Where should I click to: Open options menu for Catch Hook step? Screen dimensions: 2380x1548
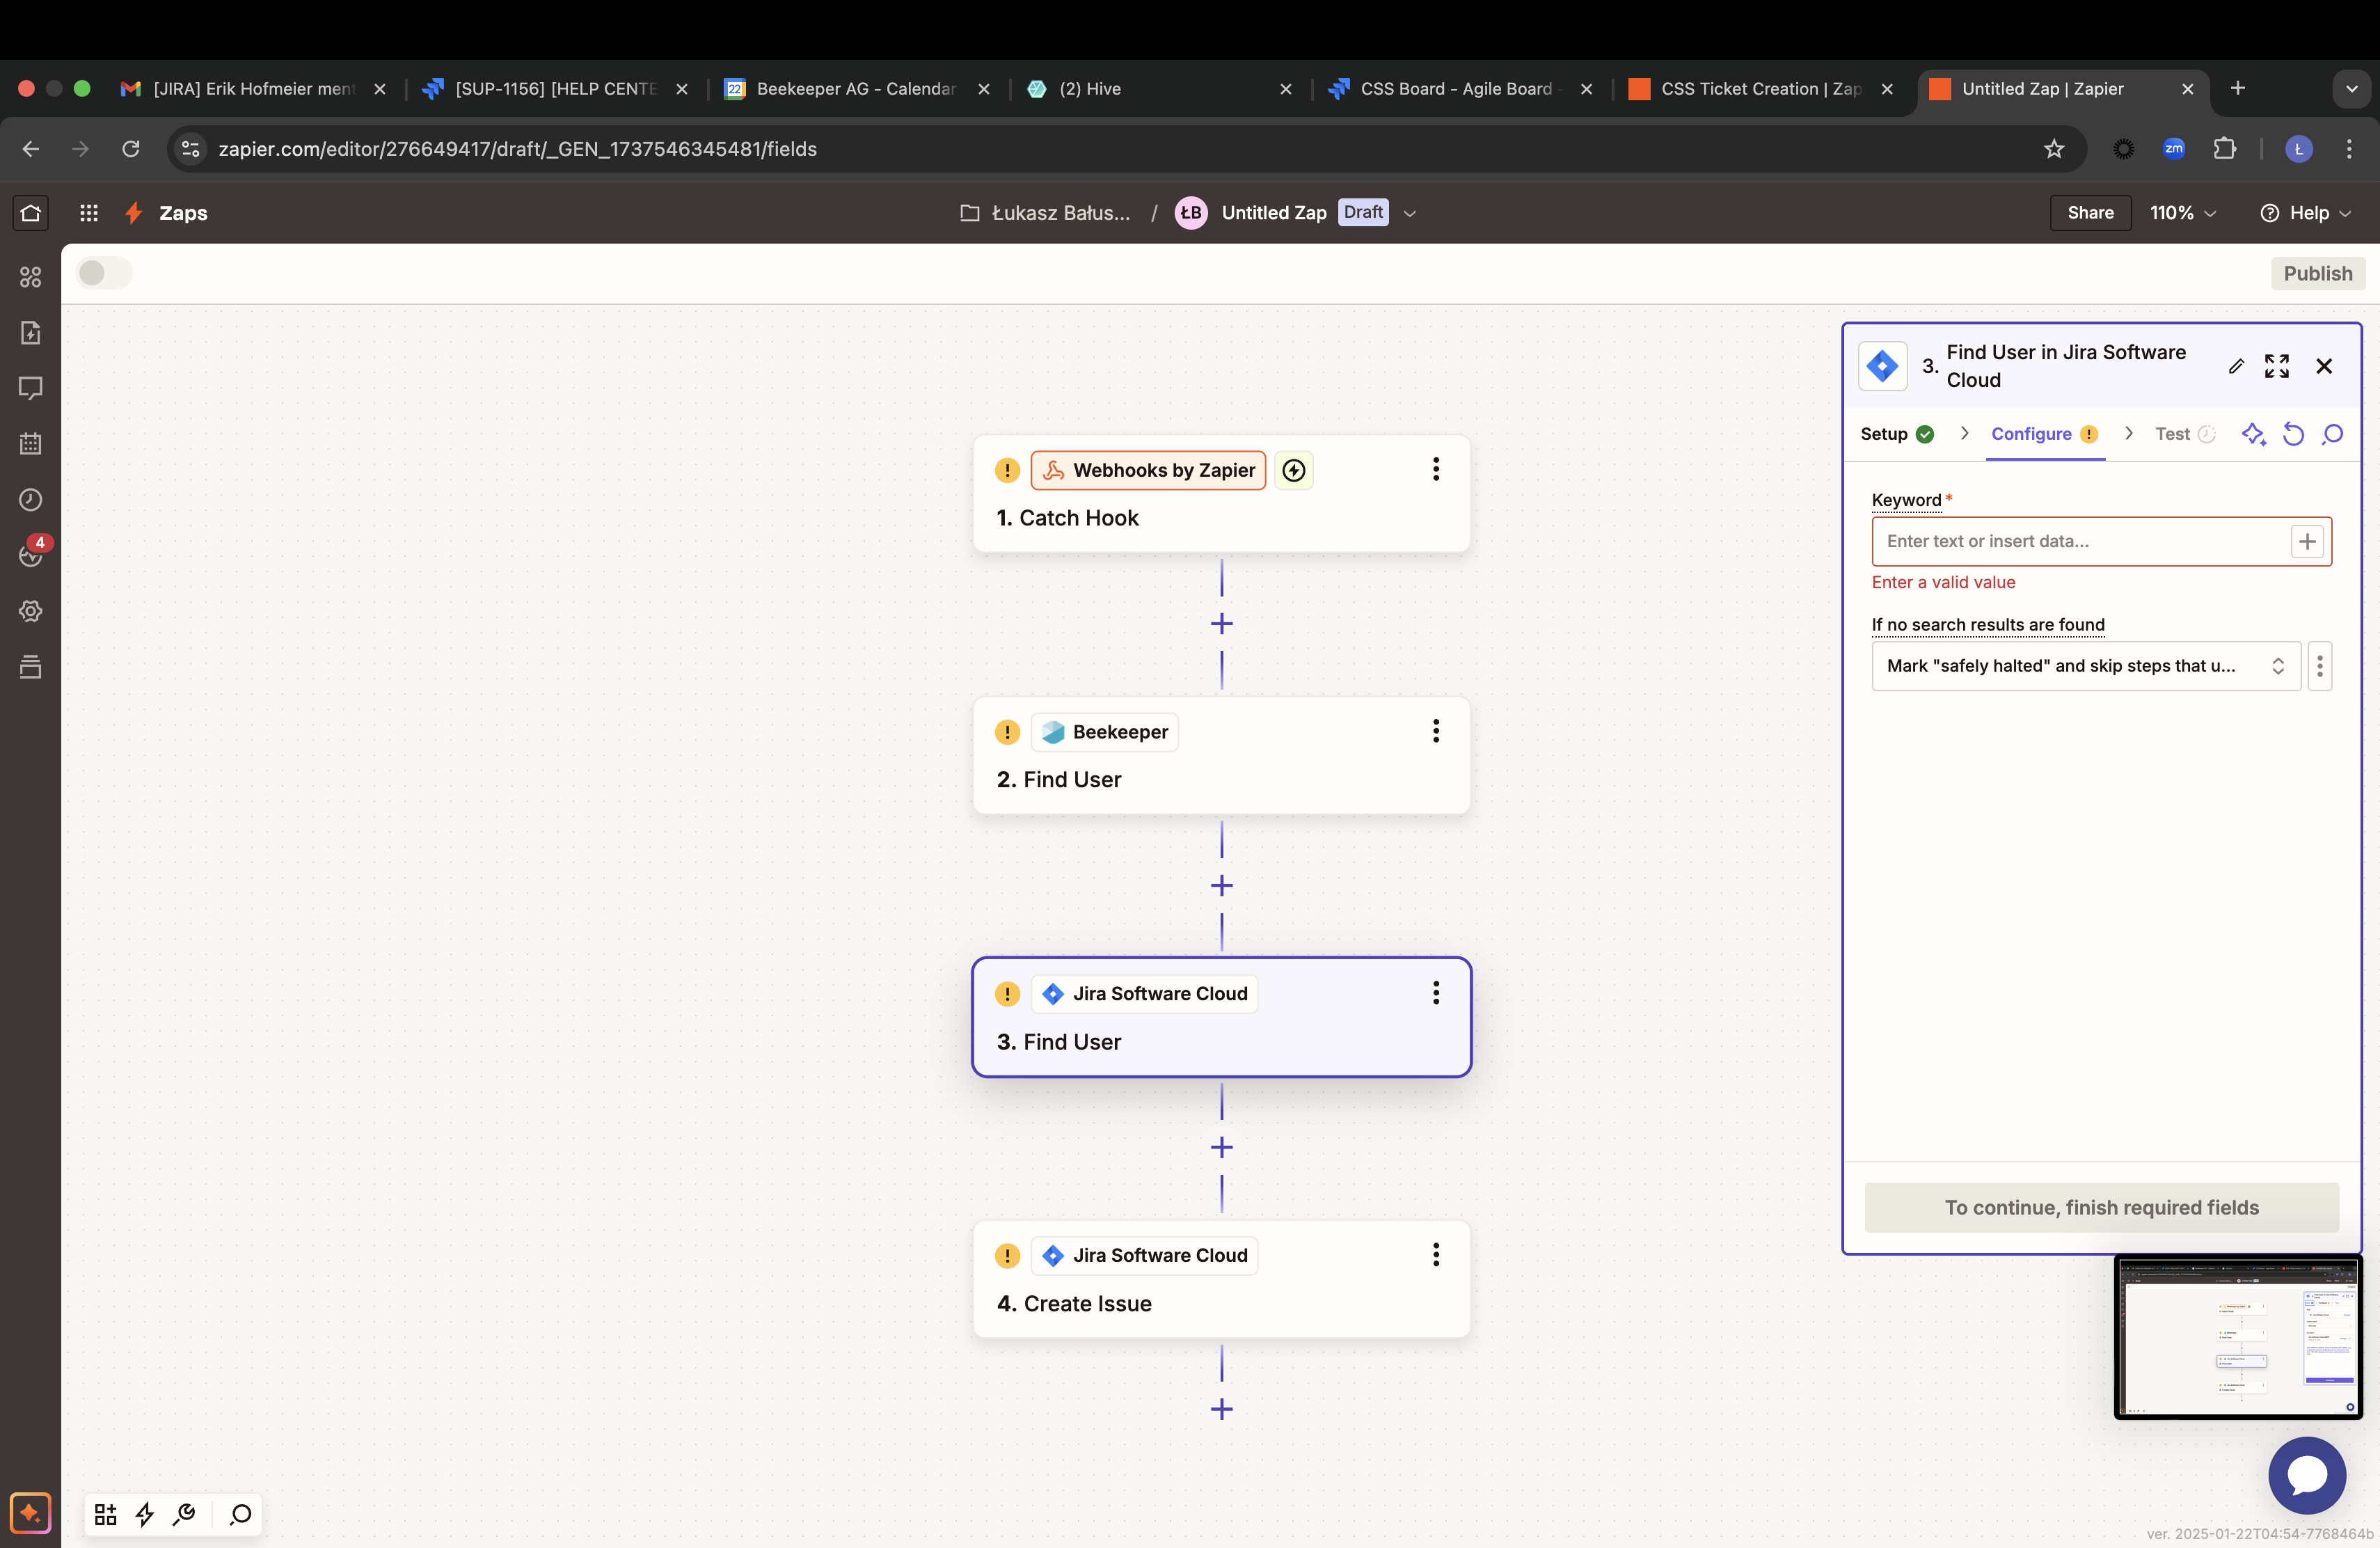pos(1435,469)
